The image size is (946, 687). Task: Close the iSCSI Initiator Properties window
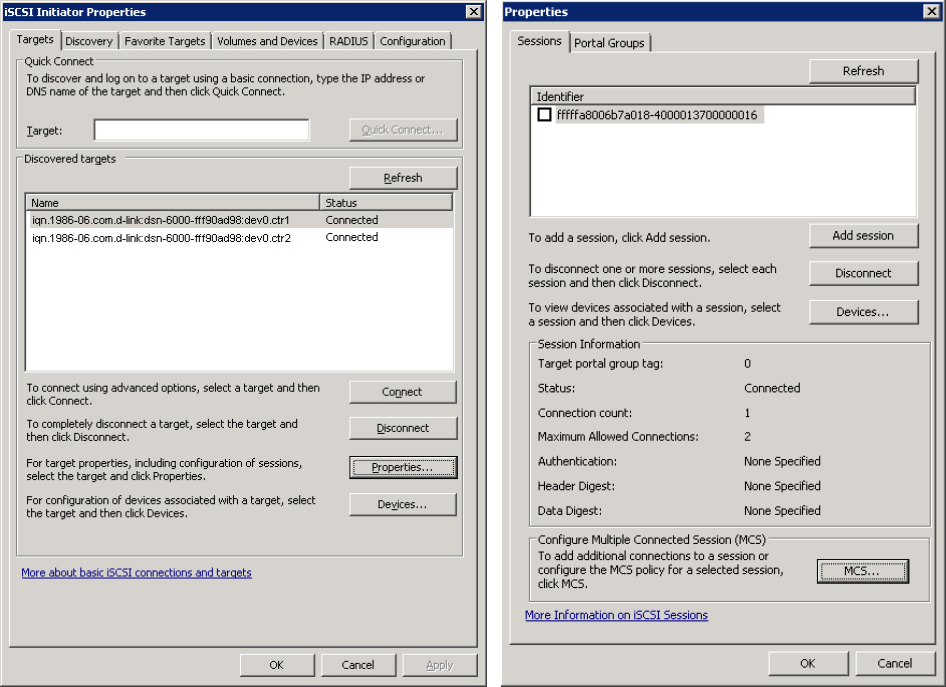[474, 11]
